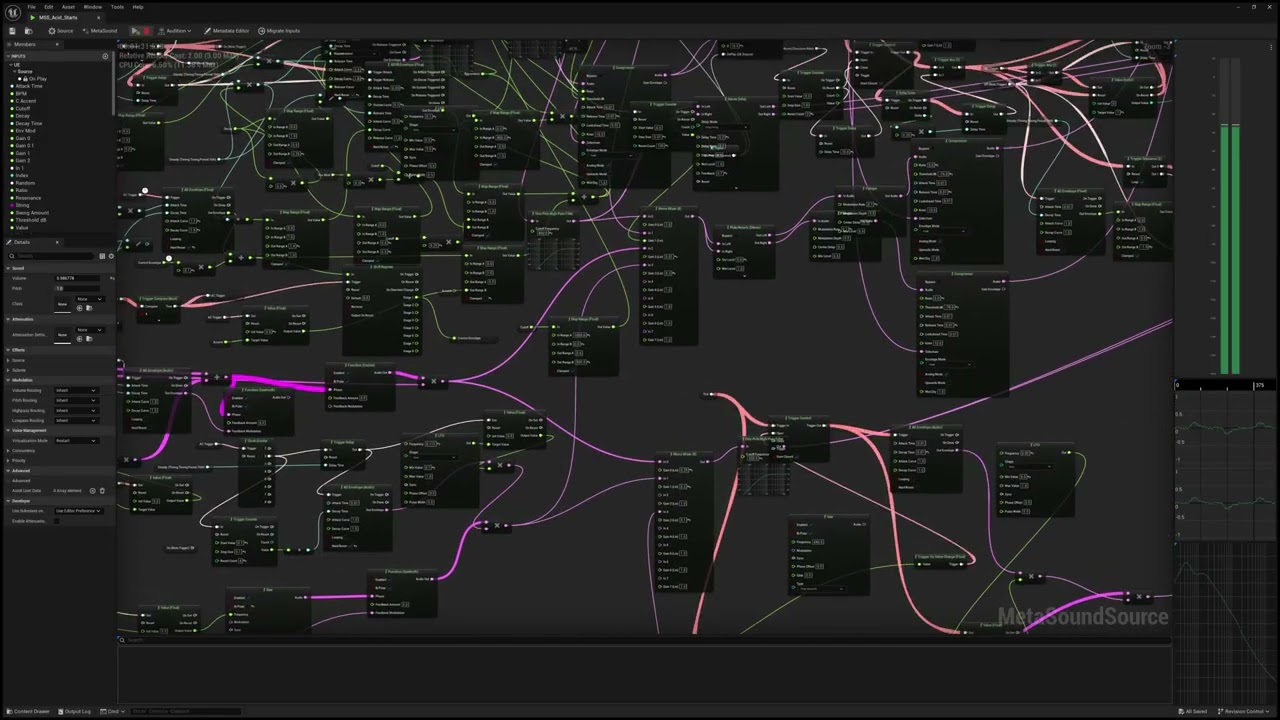
Task: Click the console command input field
Action: click(x=185, y=711)
